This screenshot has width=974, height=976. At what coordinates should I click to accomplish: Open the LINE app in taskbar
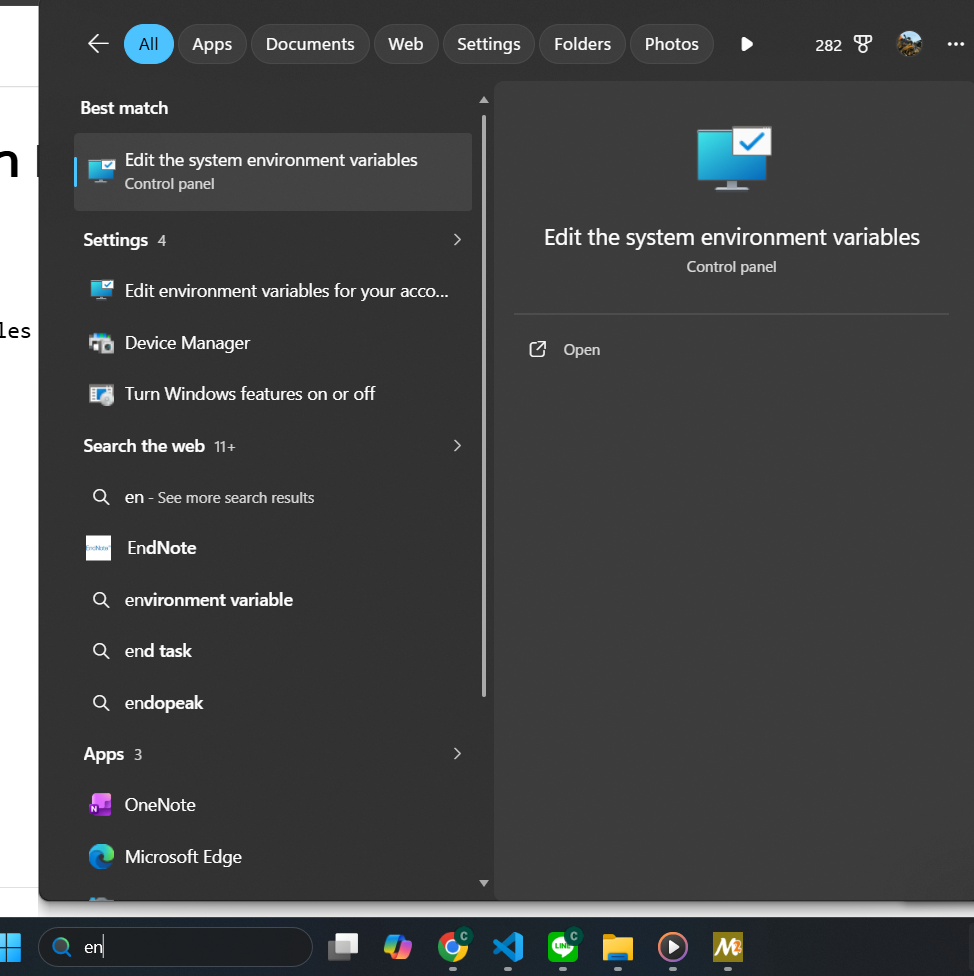tap(563, 946)
